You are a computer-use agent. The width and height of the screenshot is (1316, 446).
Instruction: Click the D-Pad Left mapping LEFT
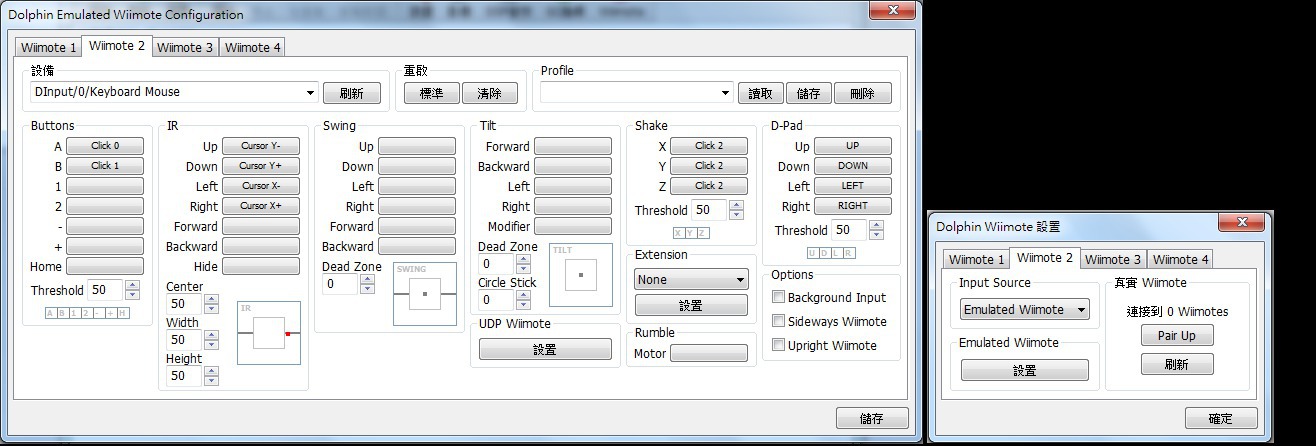click(853, 186)
